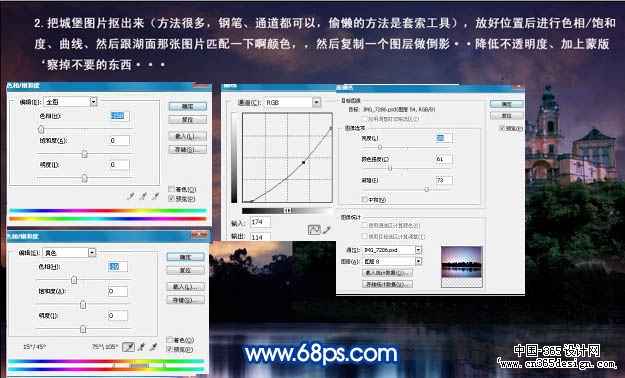Select subtract-from-sample eyedropper in top Hue/Saturation dialog
This screenshot has width=625, height=378.
(x=155, y=196)
